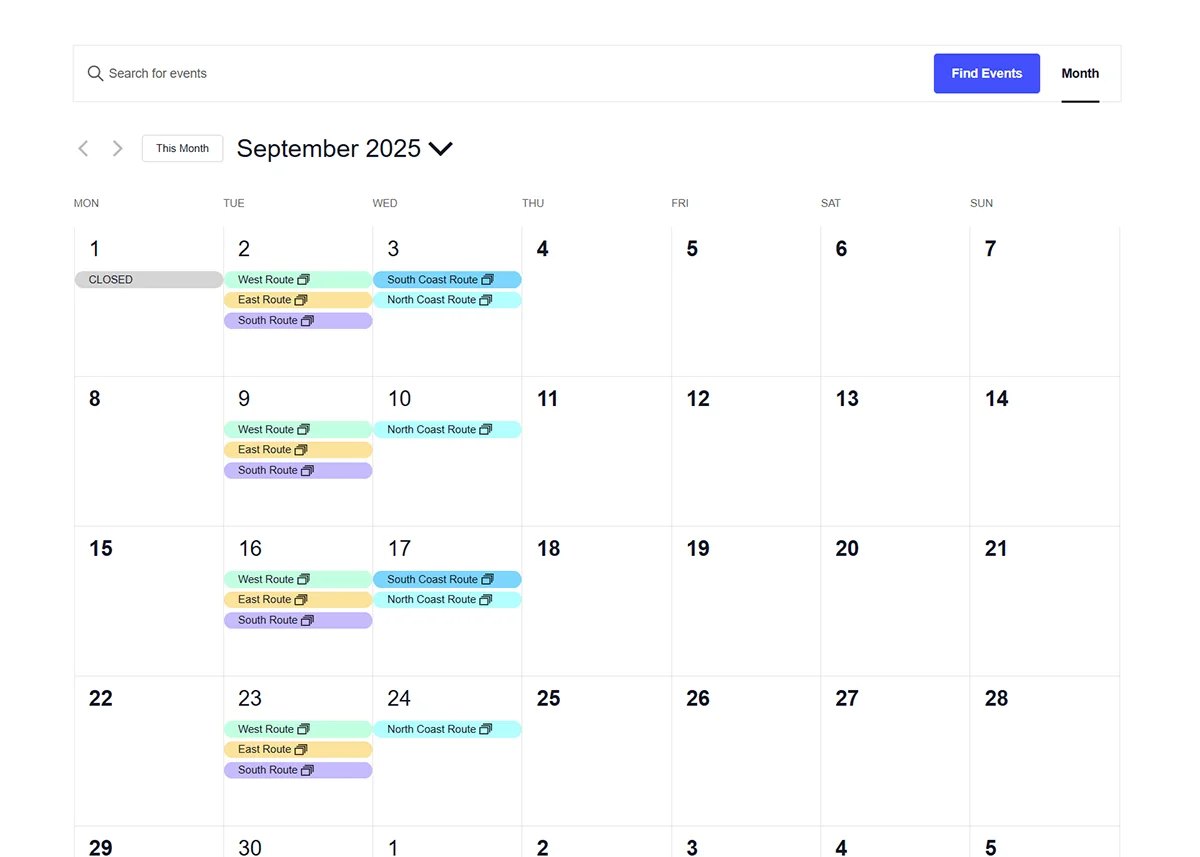This screenshot has height=857, width=1200.
Task: Open North Coast Route on September 17
Action: point(447,600)
